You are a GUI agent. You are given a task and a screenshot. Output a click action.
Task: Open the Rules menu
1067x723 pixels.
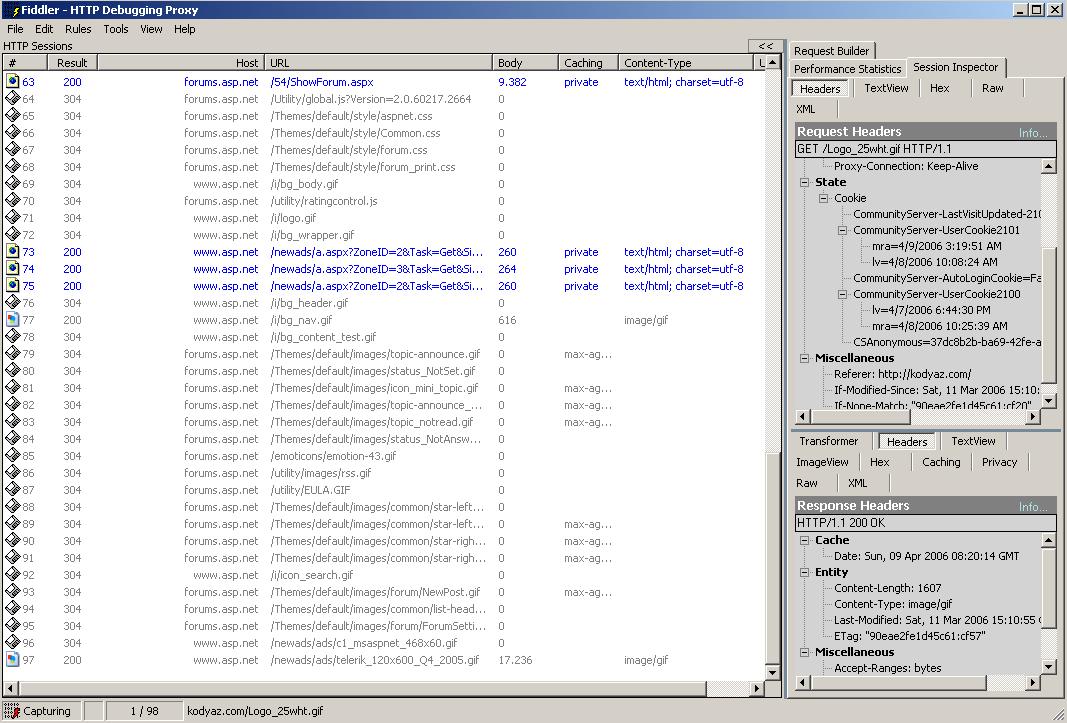pyautogui.click(x=78, y=29)
